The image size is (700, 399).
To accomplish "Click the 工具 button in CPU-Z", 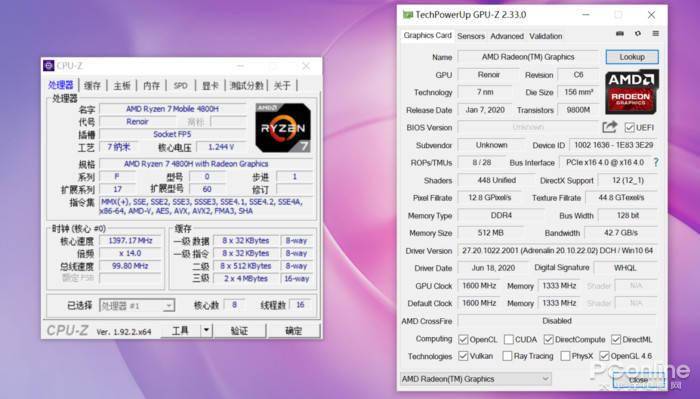I will click(180, 330).
